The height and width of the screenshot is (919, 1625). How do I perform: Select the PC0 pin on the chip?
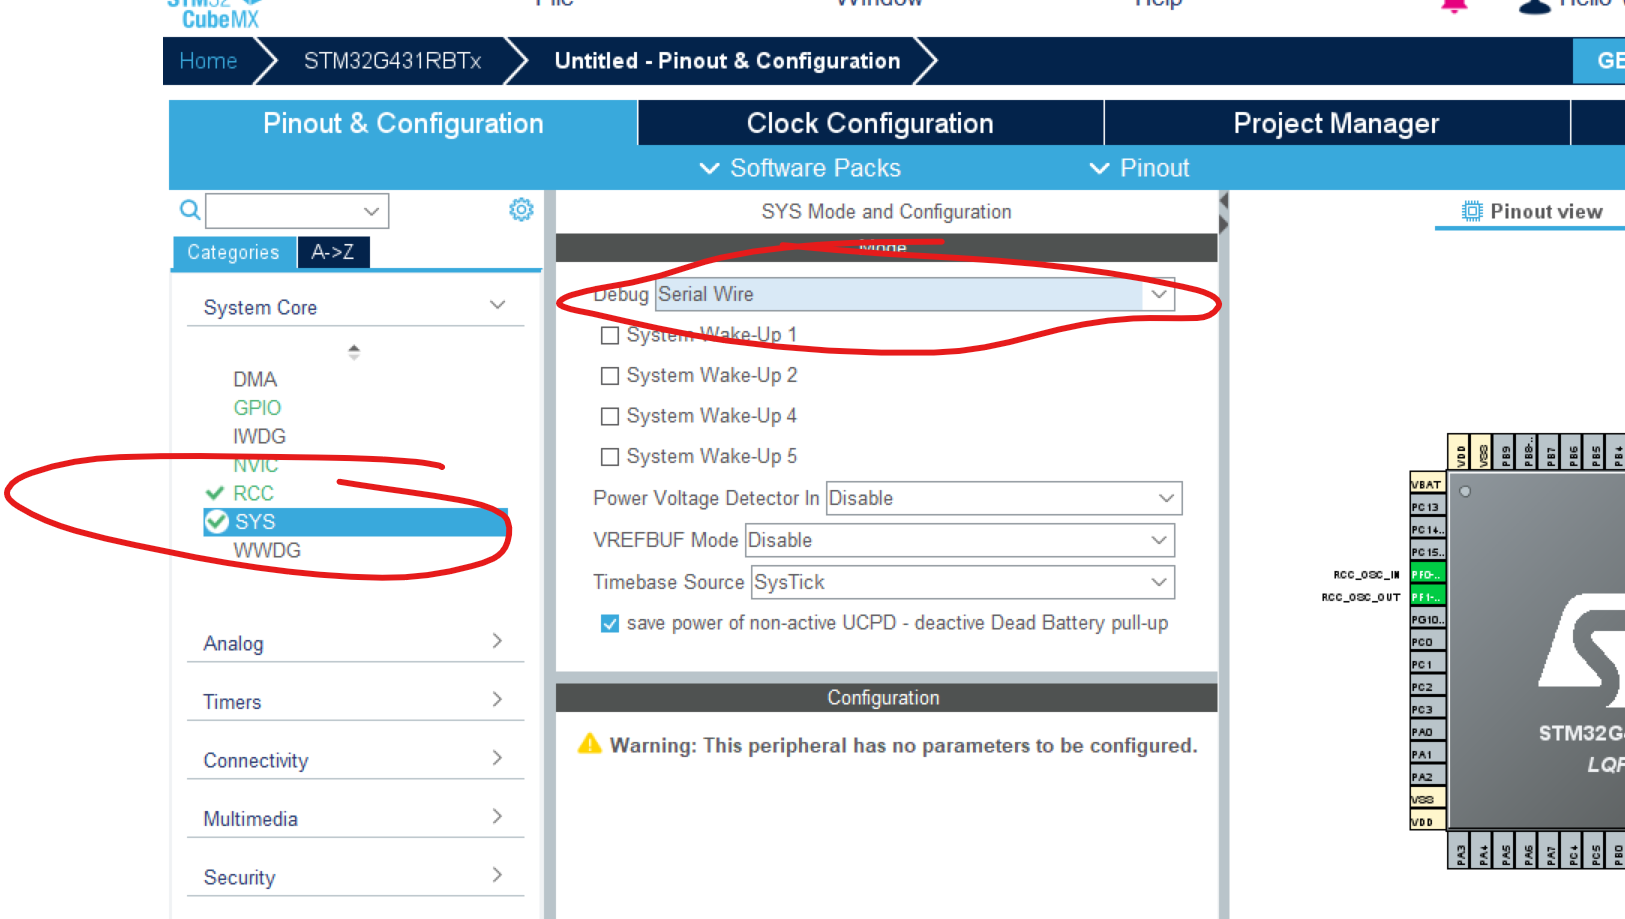pos(1427,642)
